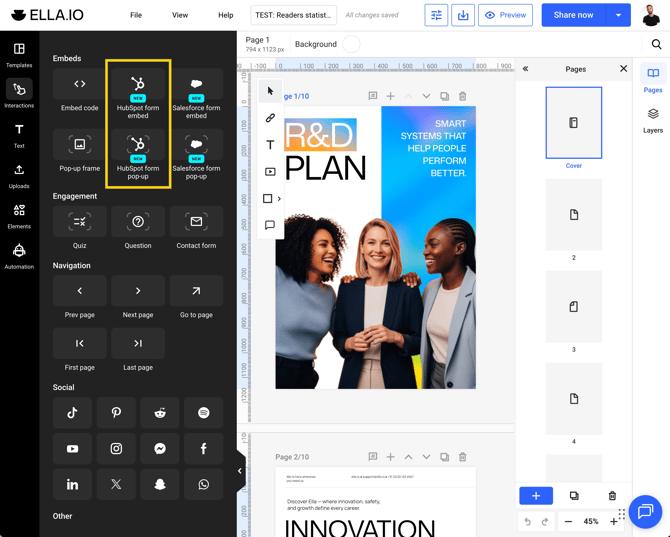
Task: Add the Spotify social icon
Action: coord(203,413)
